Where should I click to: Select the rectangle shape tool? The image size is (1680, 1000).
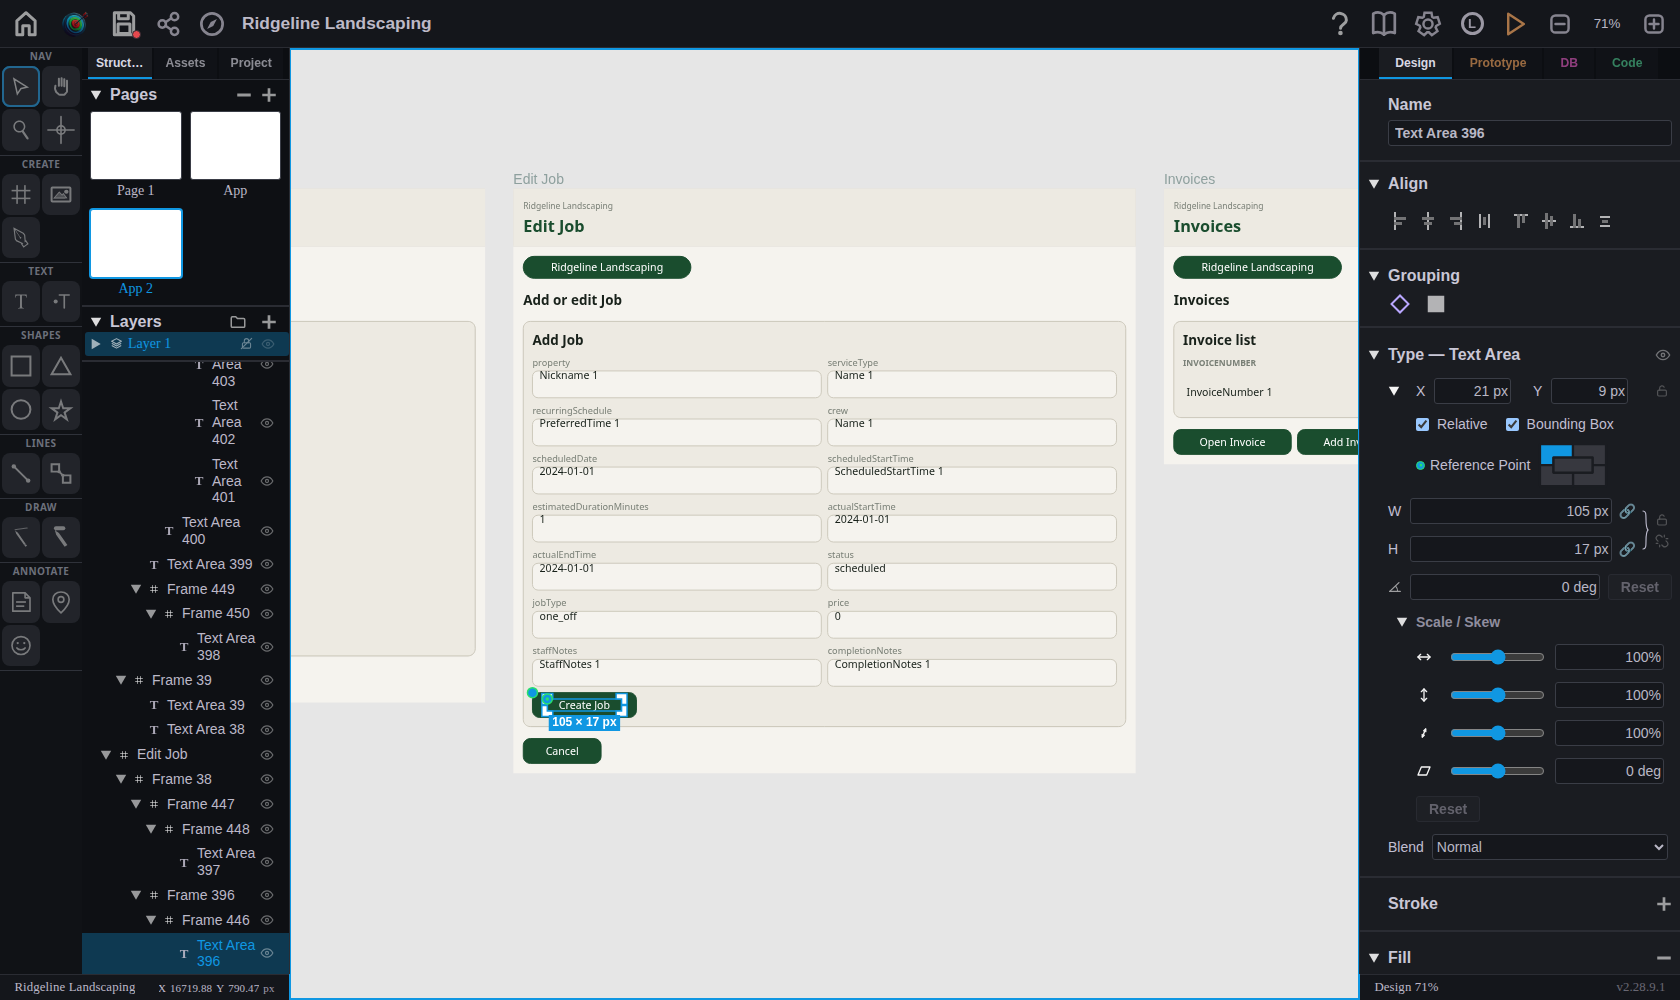tap(21, 366)
